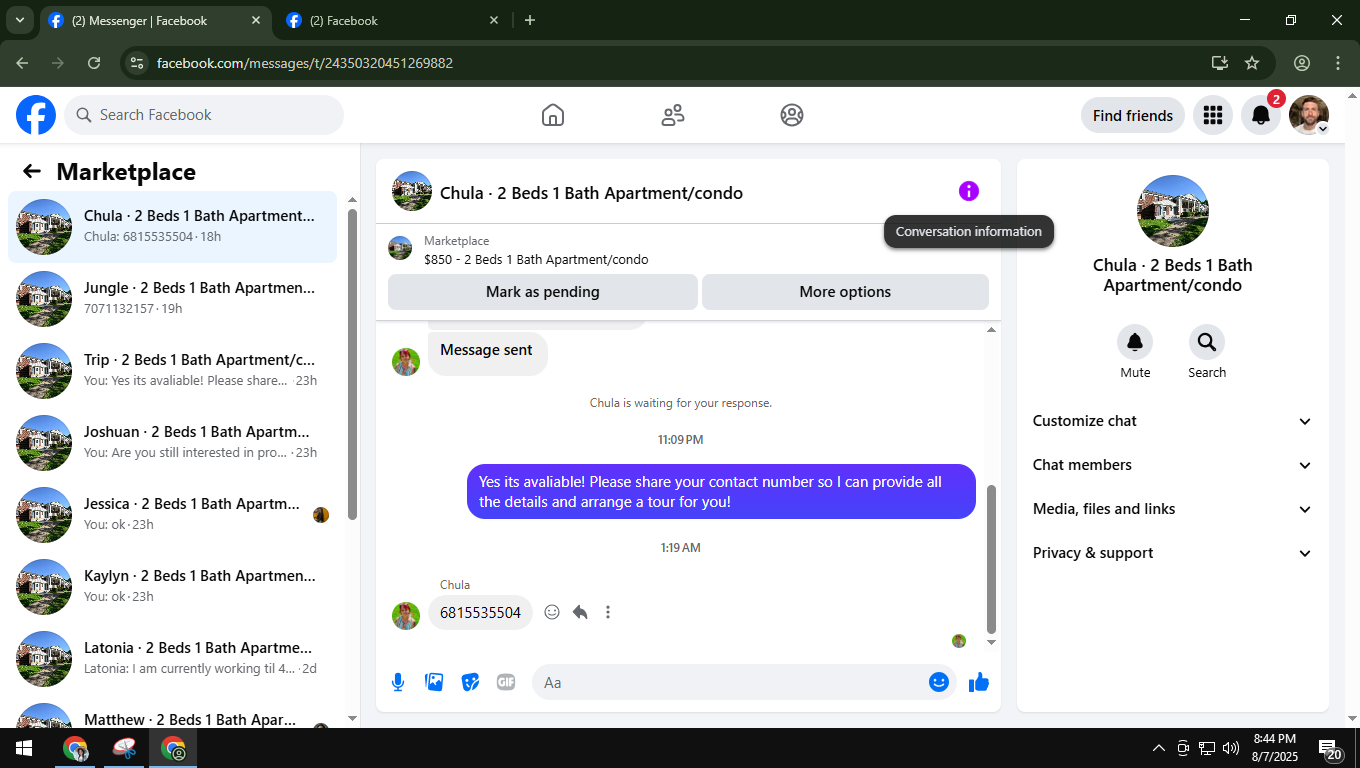Open the account profile picture menu

pos(1309,115)
